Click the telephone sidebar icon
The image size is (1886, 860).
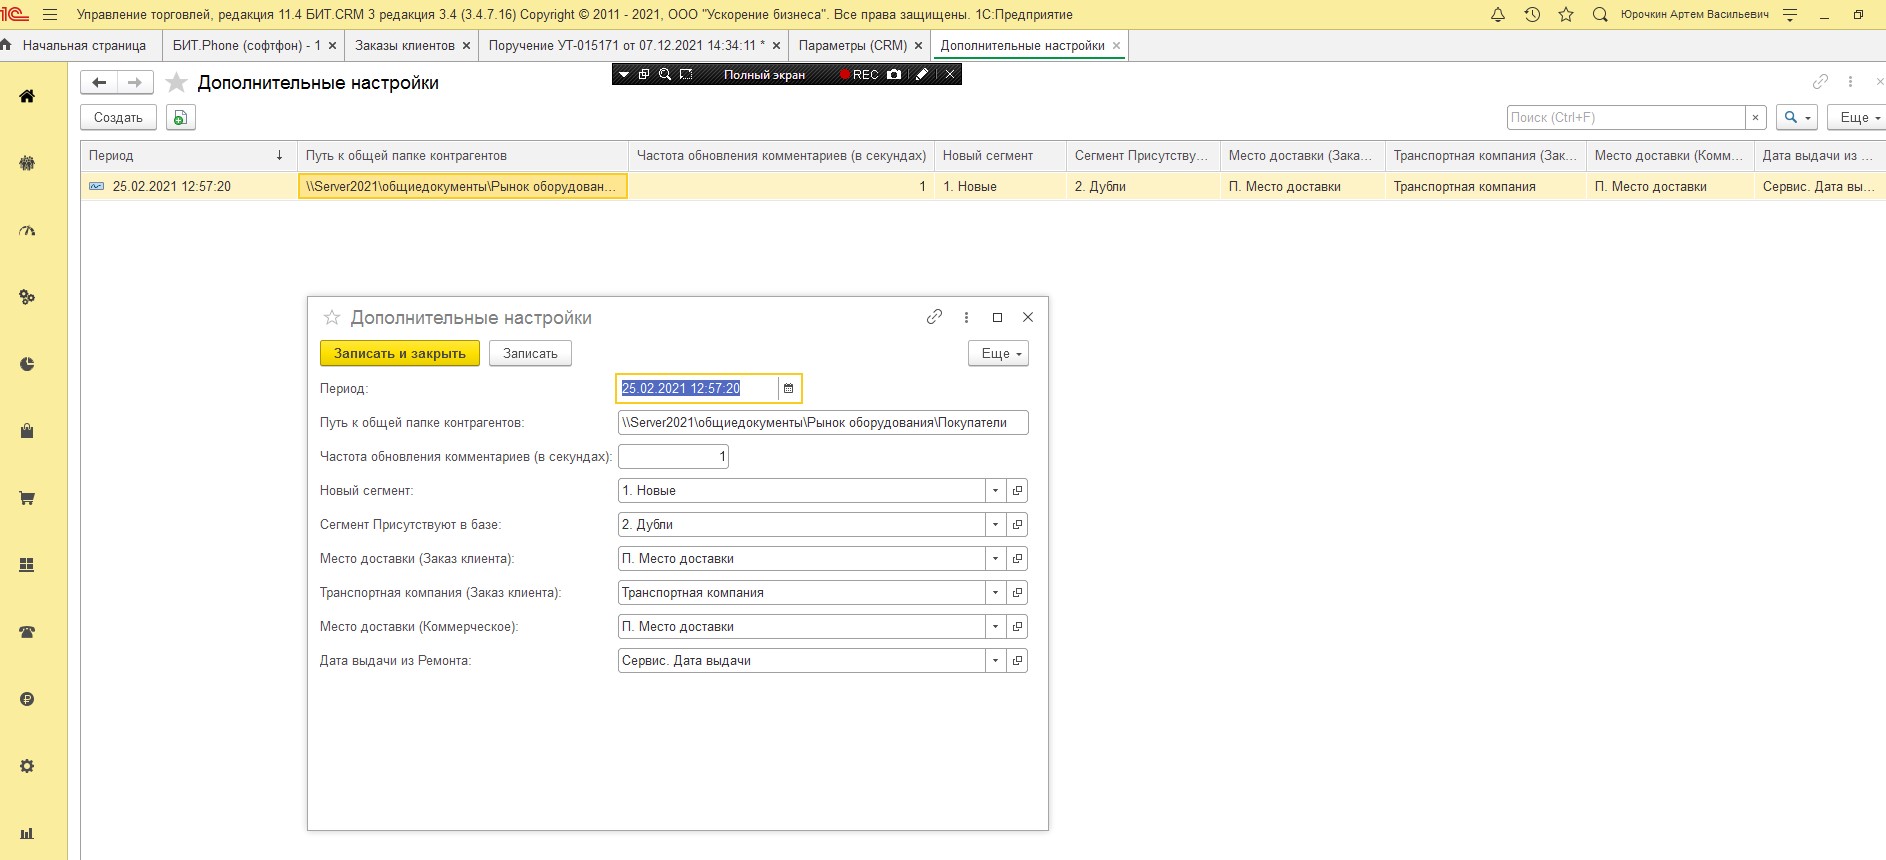pos(27,632)
